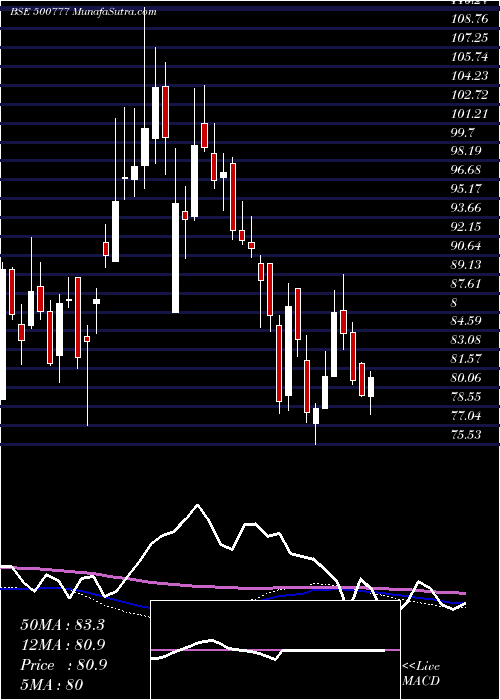This screenshot has height=700, width=500.
Task: Click the 75.53 price axis label
Action: point(467,434)
